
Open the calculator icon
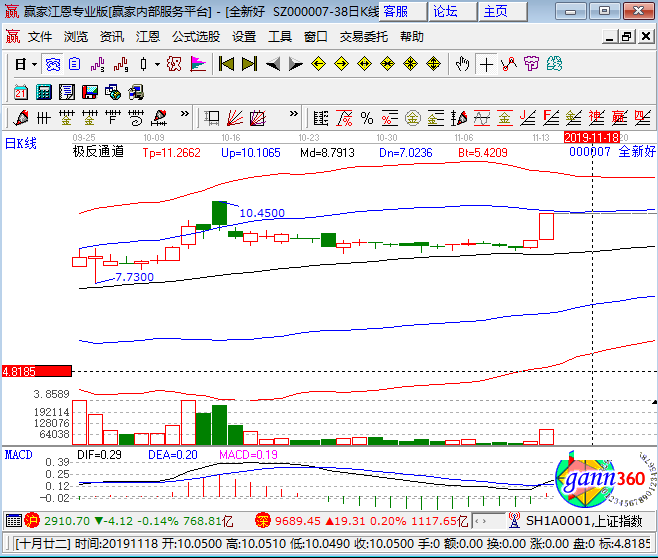tap(44, 92)
